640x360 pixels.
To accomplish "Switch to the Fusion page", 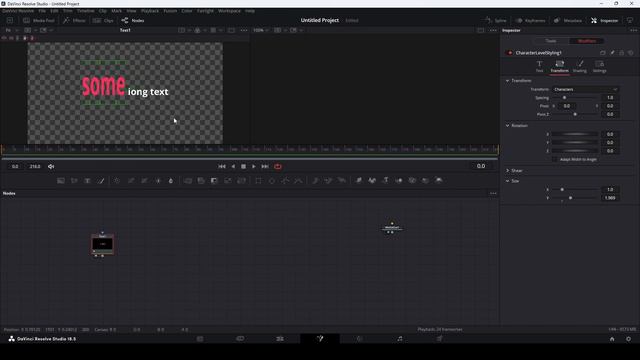I will click(320, 339).
